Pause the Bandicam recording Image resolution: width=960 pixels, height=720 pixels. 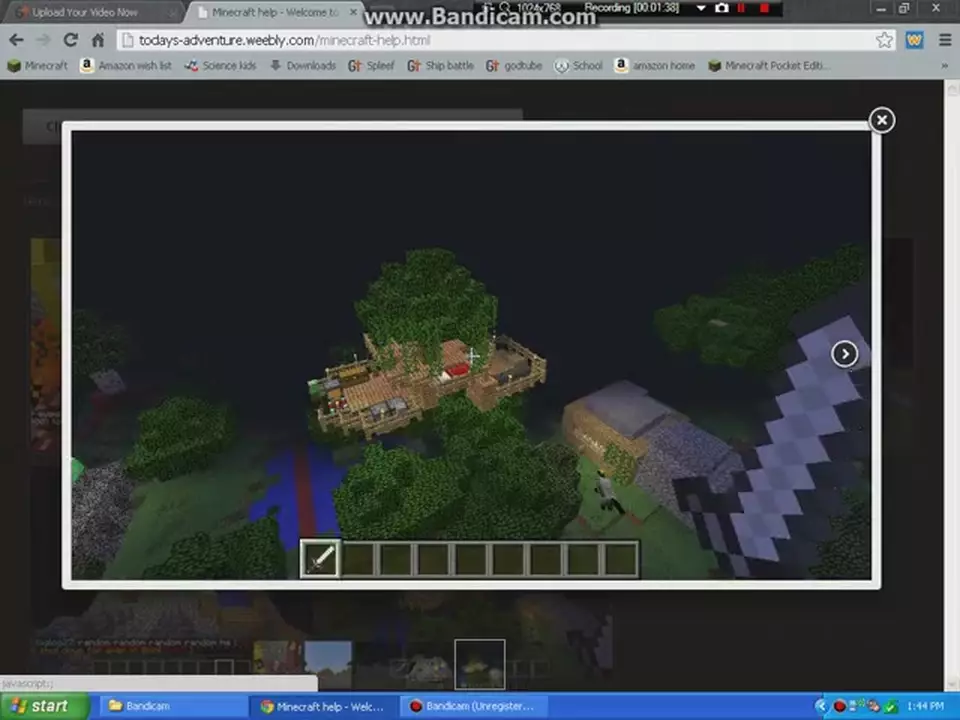(x=741, y=8)
